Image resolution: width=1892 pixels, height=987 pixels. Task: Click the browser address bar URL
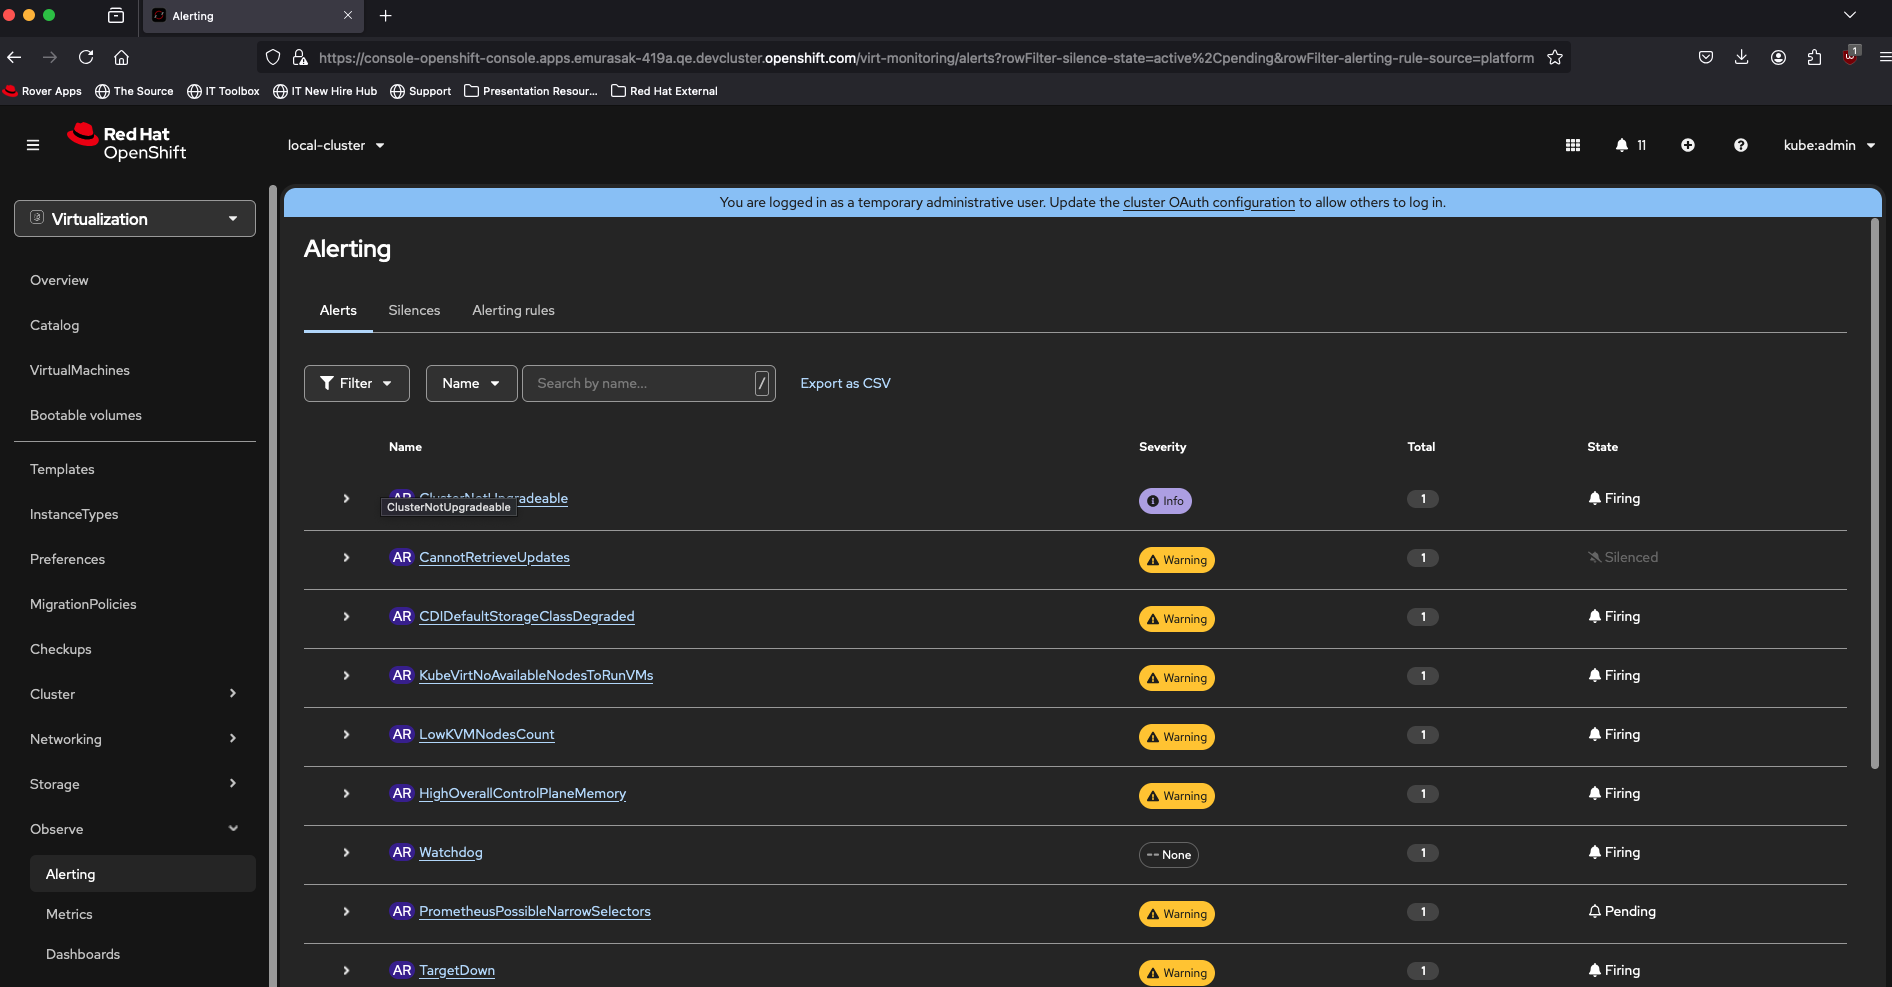926,58
